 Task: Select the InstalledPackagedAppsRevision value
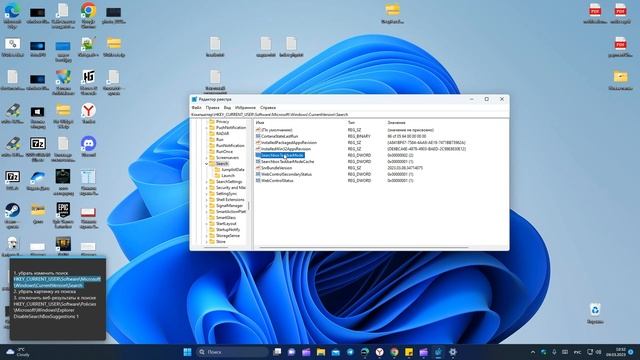pyautogui.click(x=289, y=143)
